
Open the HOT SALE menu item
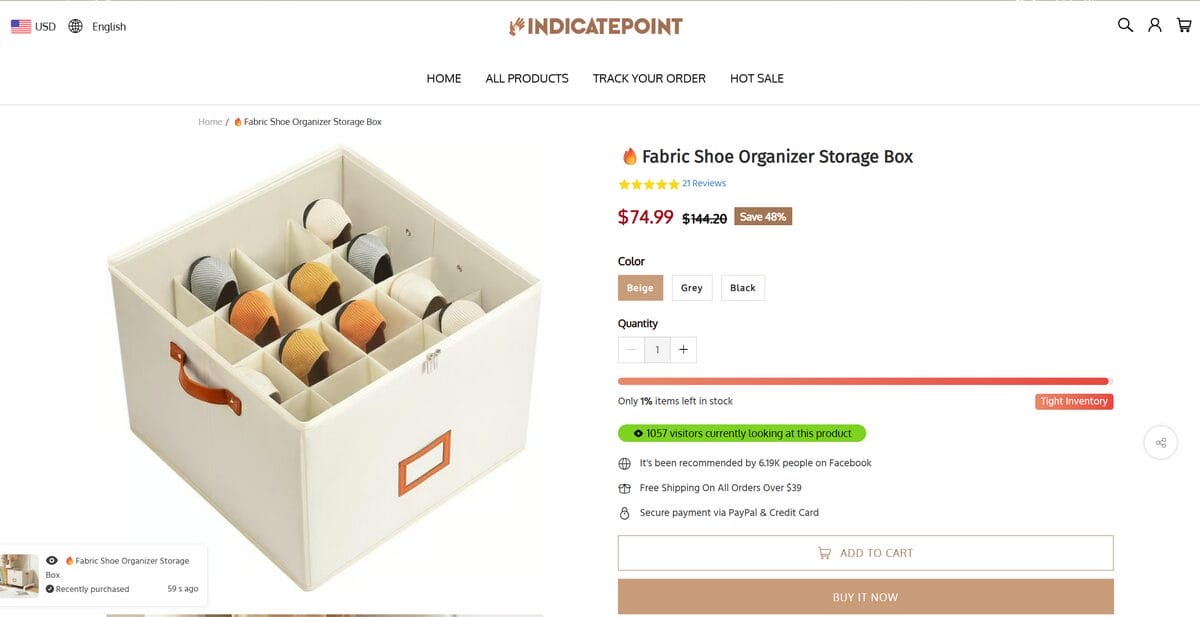[757, 78]
